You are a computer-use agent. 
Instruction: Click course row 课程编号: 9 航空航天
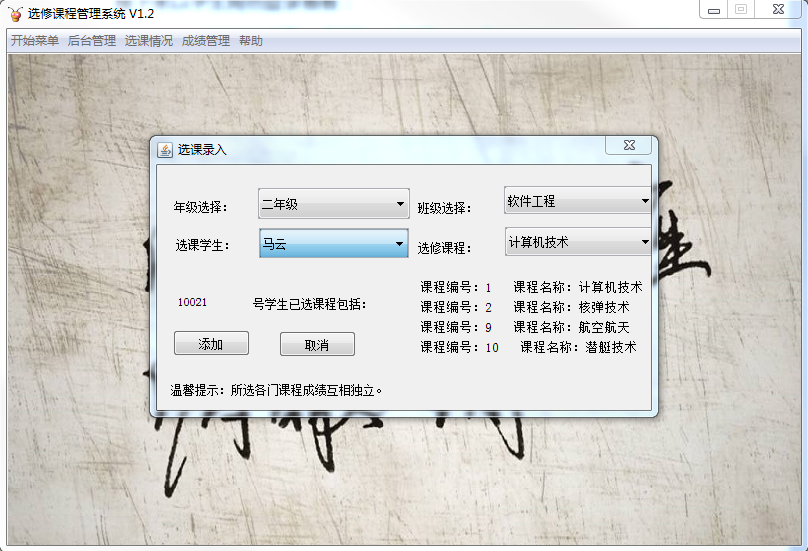point(525,327)
